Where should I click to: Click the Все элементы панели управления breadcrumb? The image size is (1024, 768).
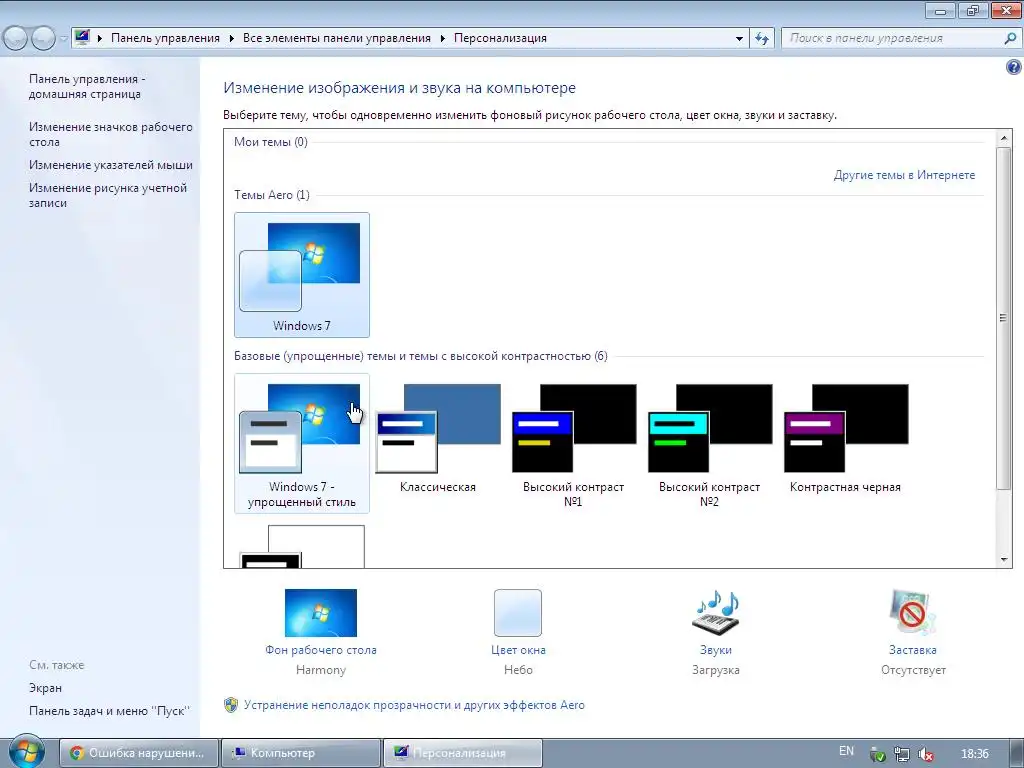pyautogui.click(x=336, y=39)
